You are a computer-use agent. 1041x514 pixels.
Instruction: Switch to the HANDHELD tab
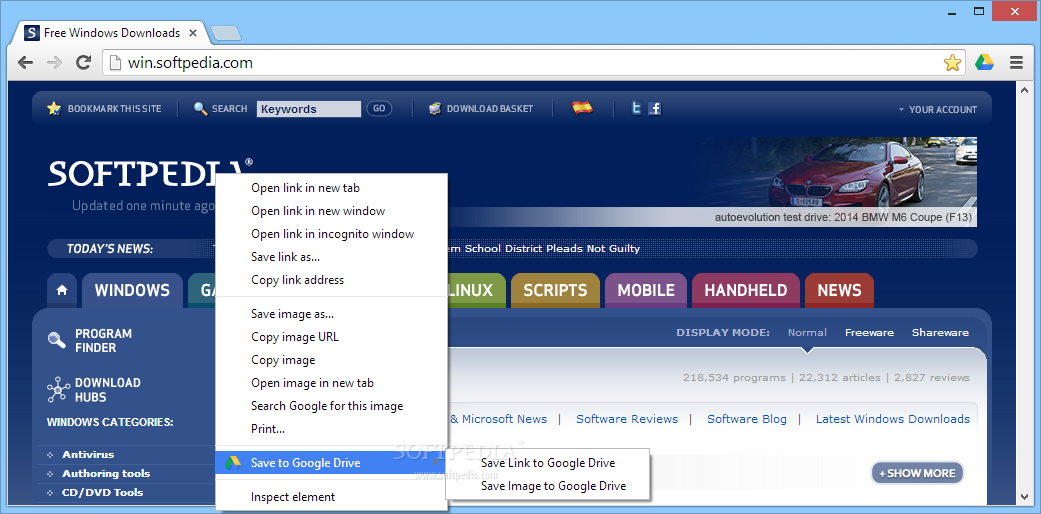(746, 290)
